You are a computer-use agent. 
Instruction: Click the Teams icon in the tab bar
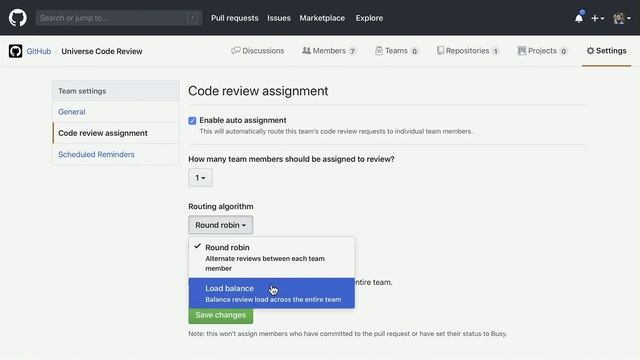click(x=379, y=51)
